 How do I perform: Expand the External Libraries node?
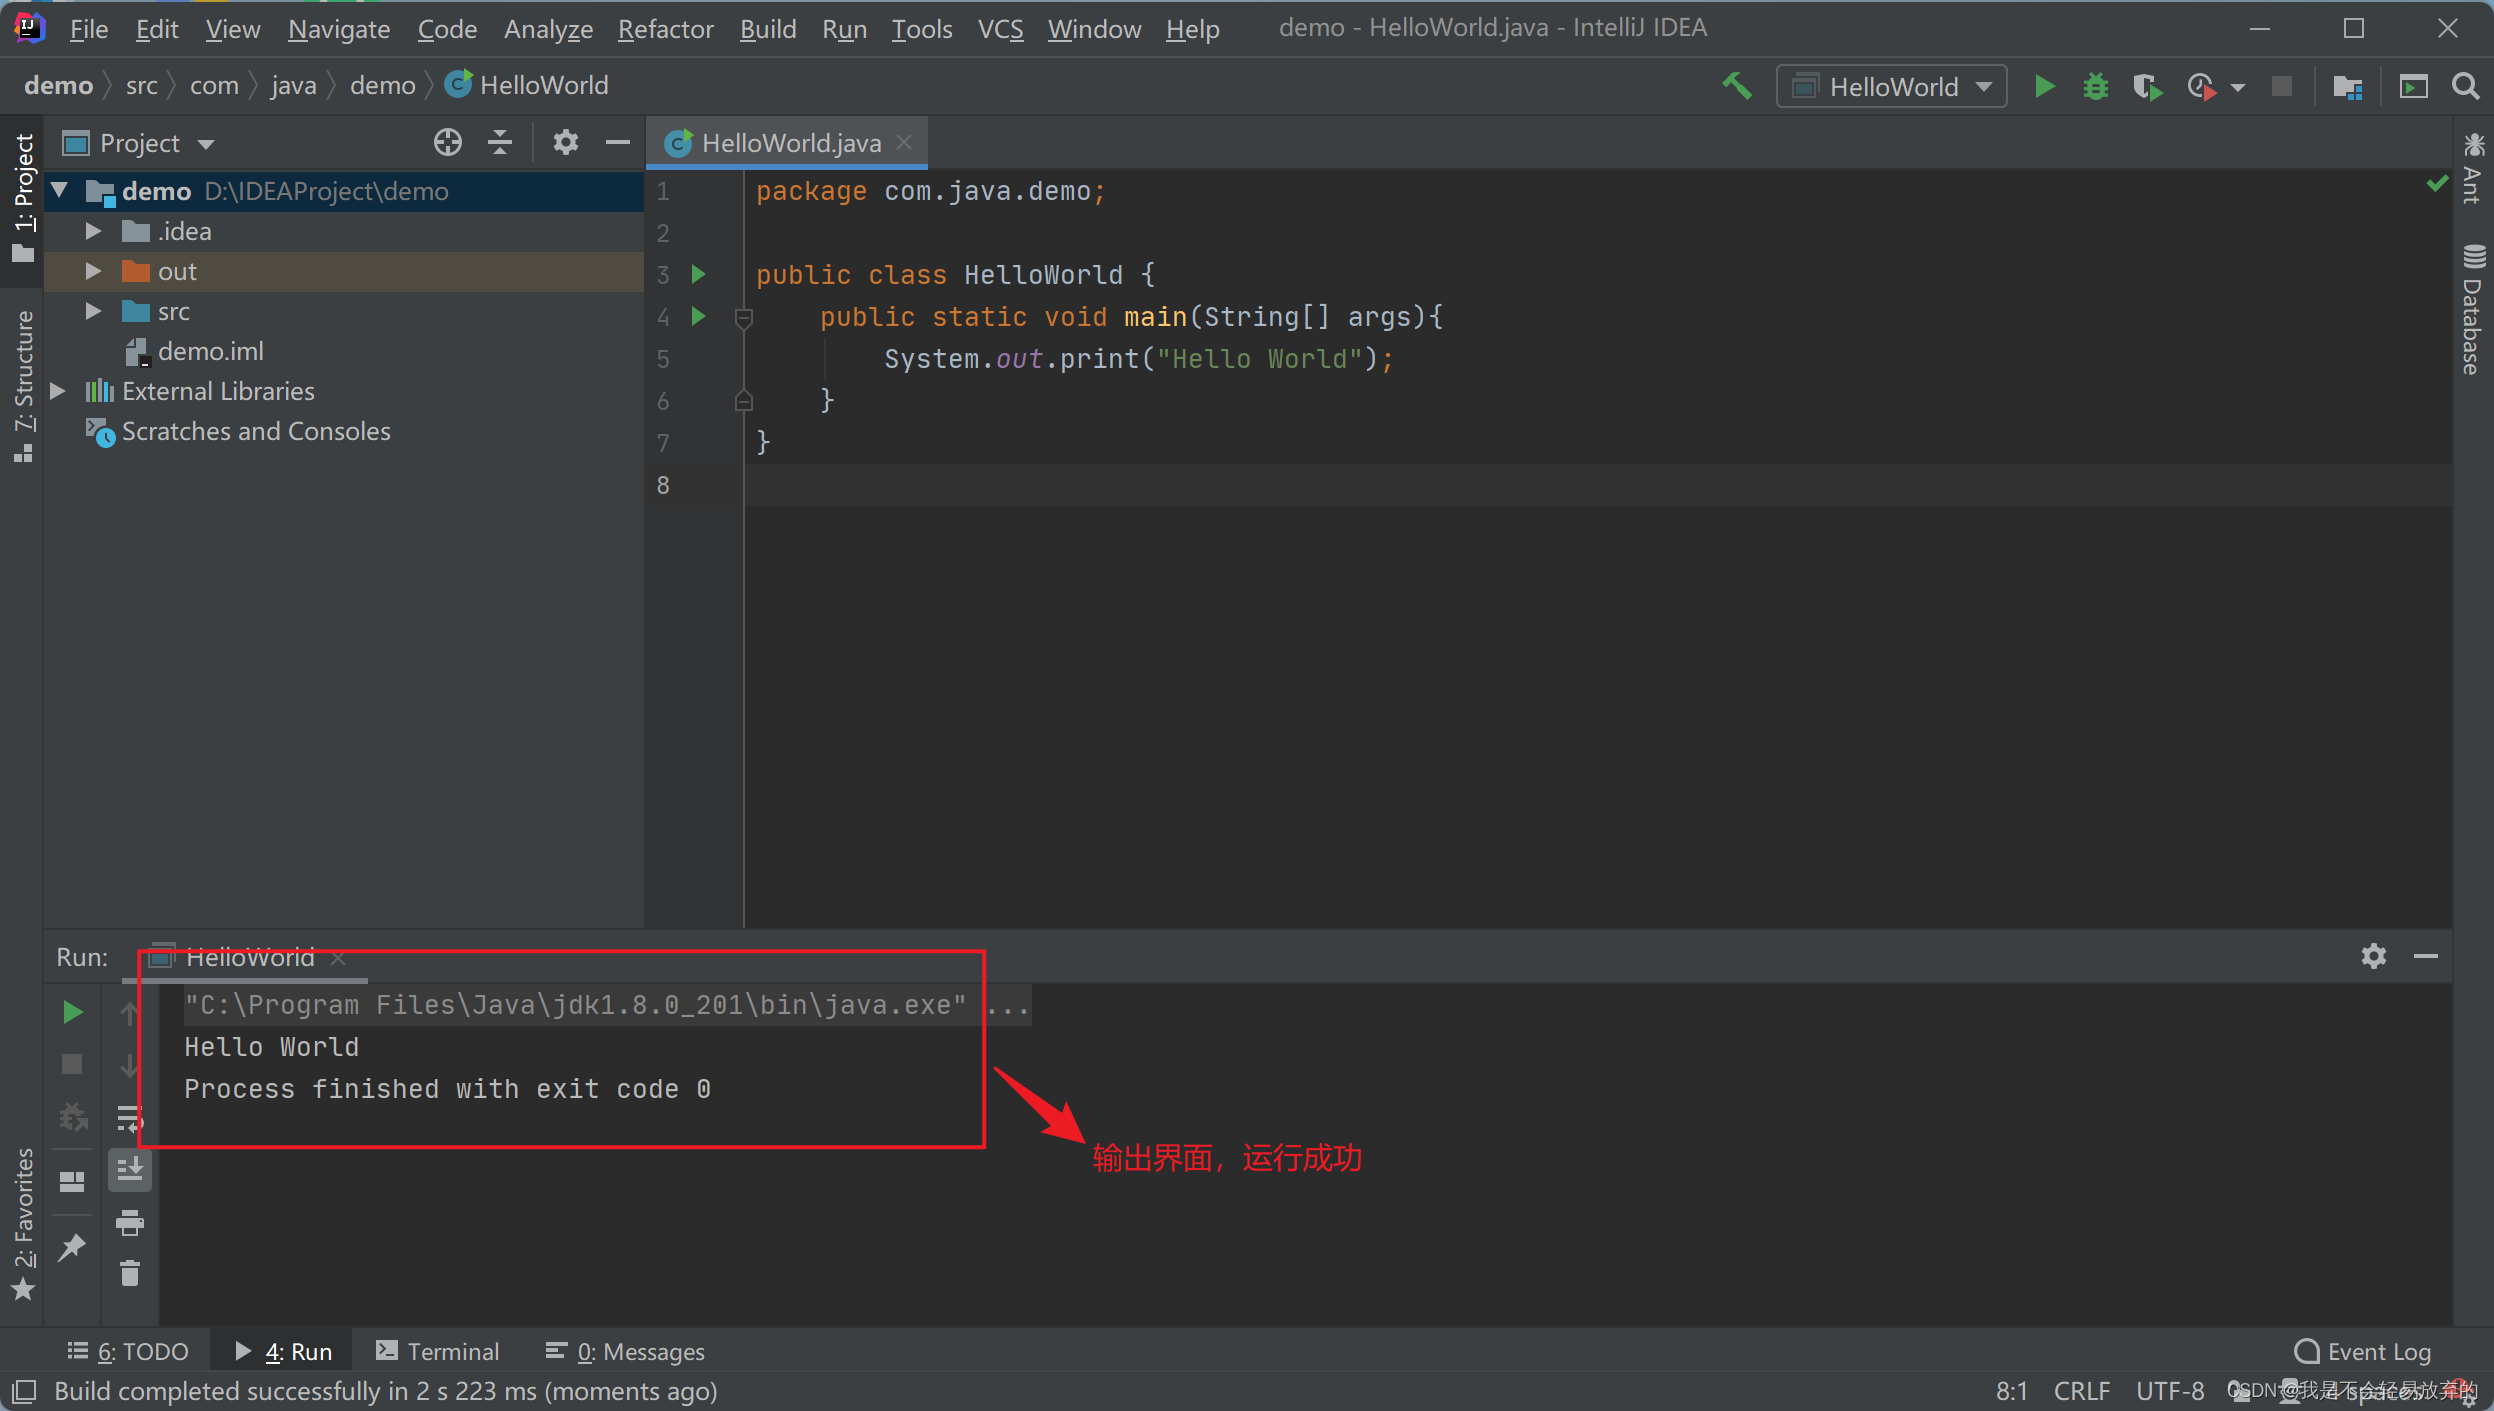58,391
